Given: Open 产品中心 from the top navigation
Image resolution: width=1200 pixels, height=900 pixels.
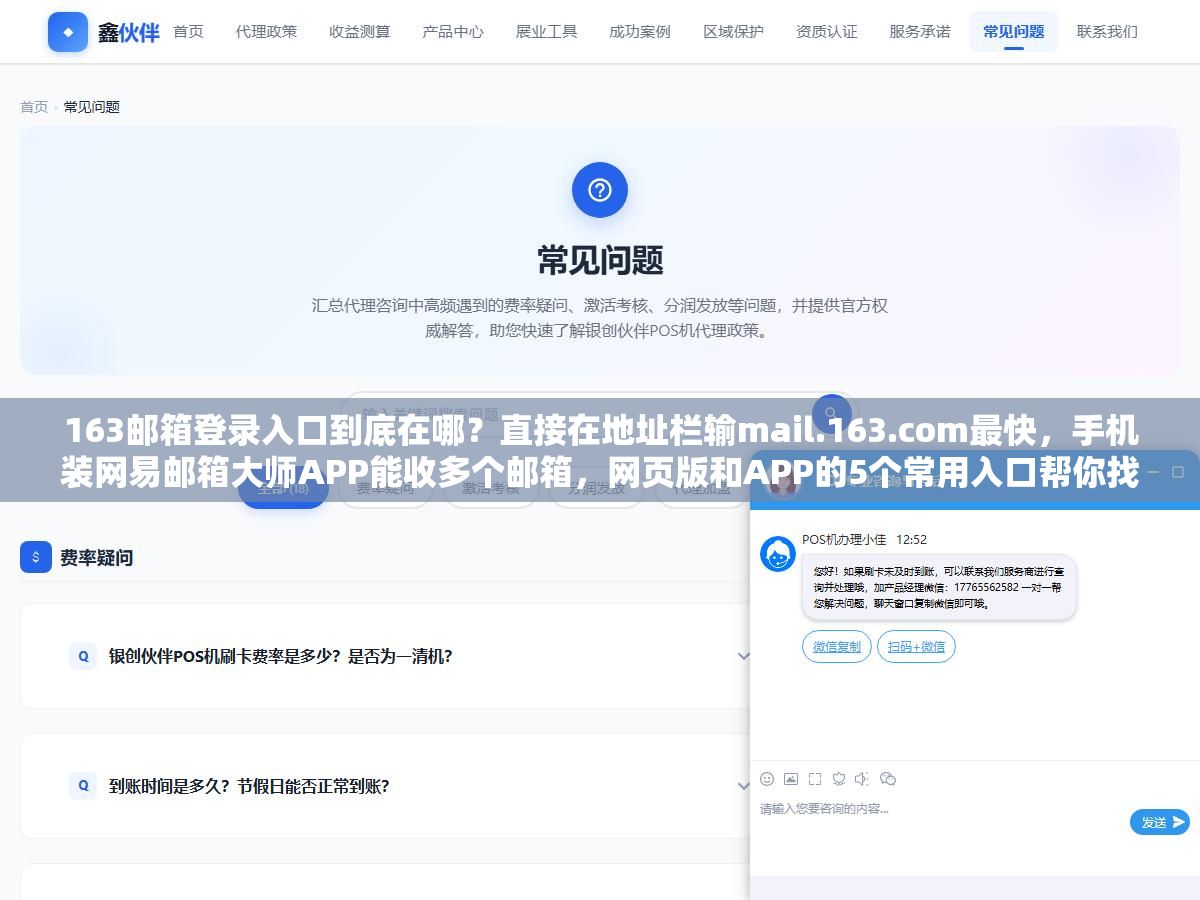Looking at the screenshot, I should (453, 32).
